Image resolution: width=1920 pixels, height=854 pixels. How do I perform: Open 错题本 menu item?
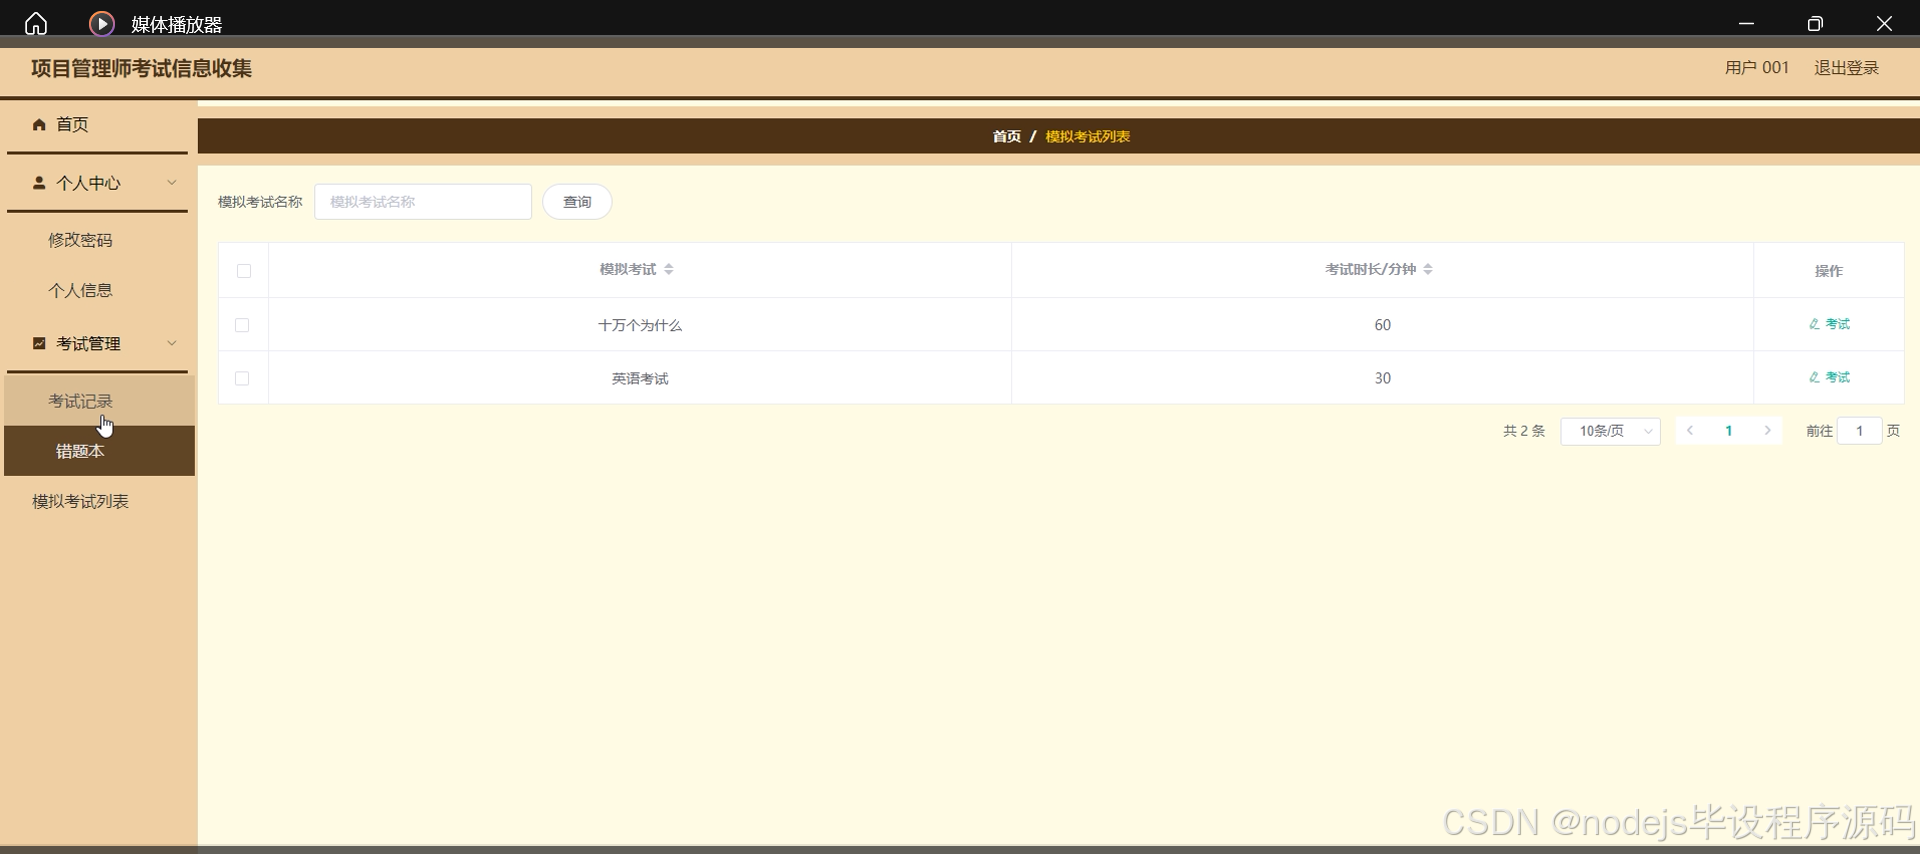click(99, 451)
